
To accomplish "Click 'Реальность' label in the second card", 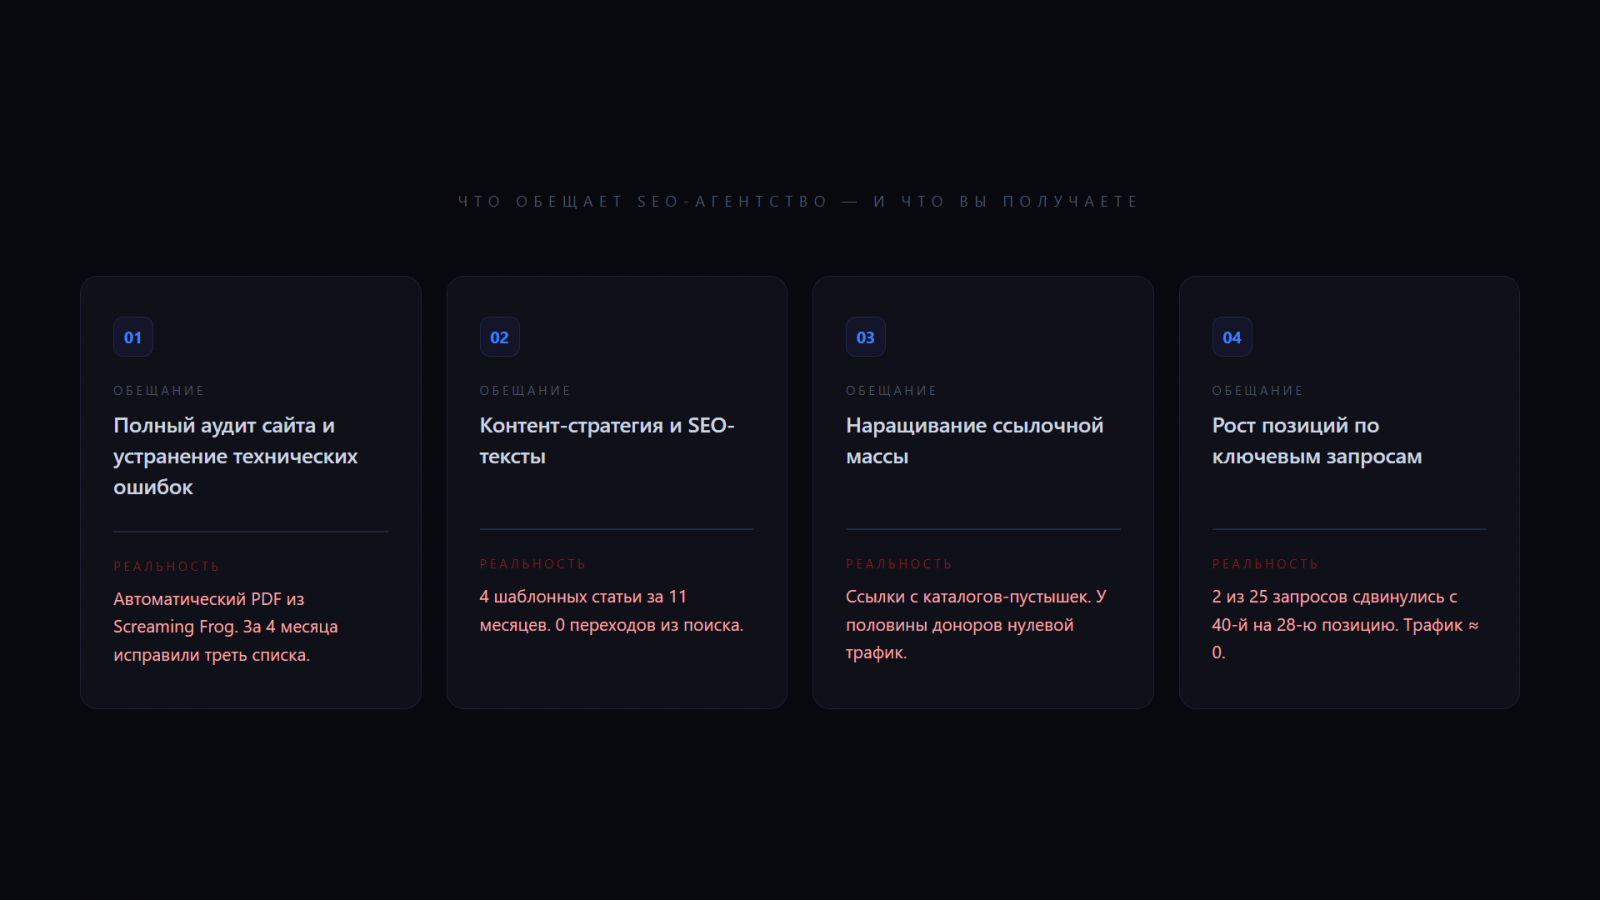I will coord(533,564).
